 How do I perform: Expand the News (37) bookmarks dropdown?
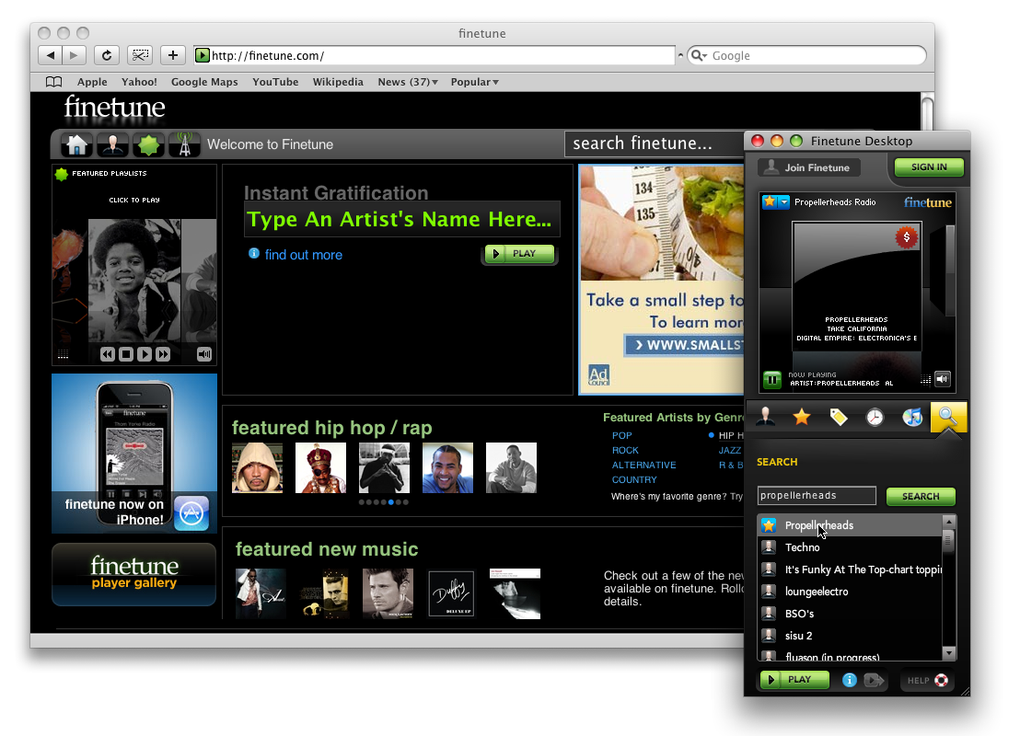[408, 82]
